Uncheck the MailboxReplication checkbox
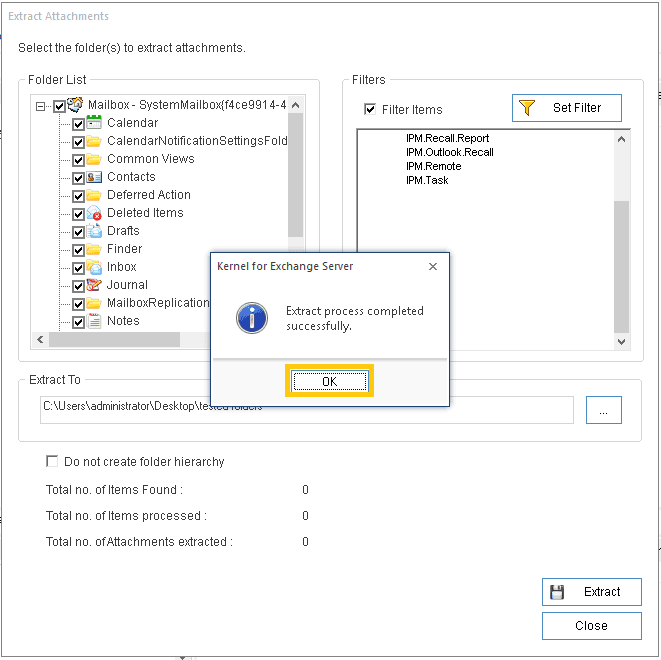The height and width of the screenshot is (660, 661). point(78,304)
